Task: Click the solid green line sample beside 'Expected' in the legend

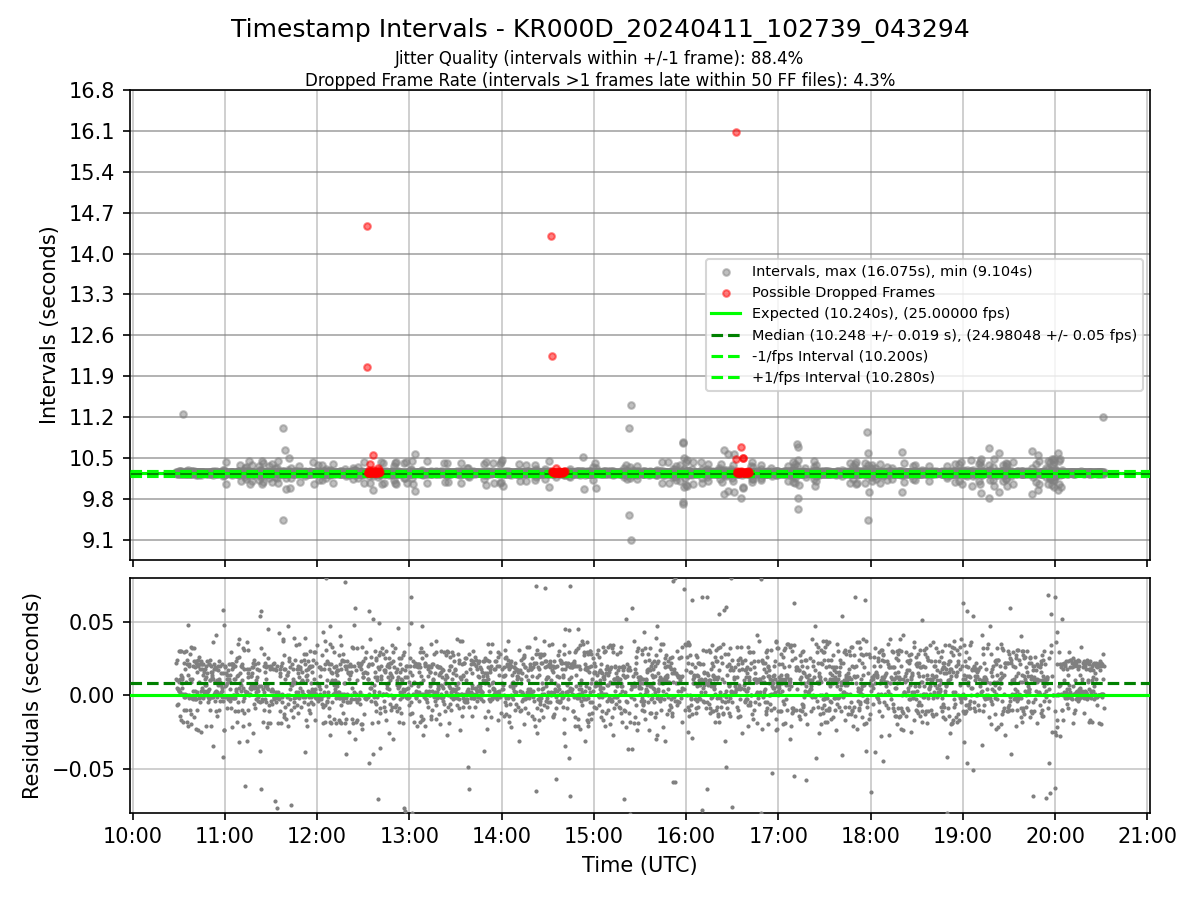Action: click(x=726, y=314)
